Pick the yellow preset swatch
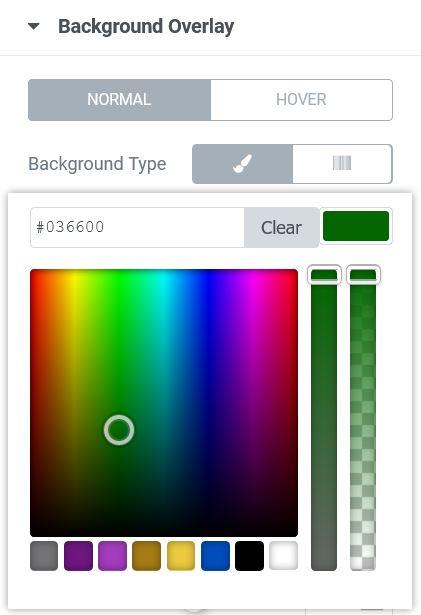 pos(181,556)
